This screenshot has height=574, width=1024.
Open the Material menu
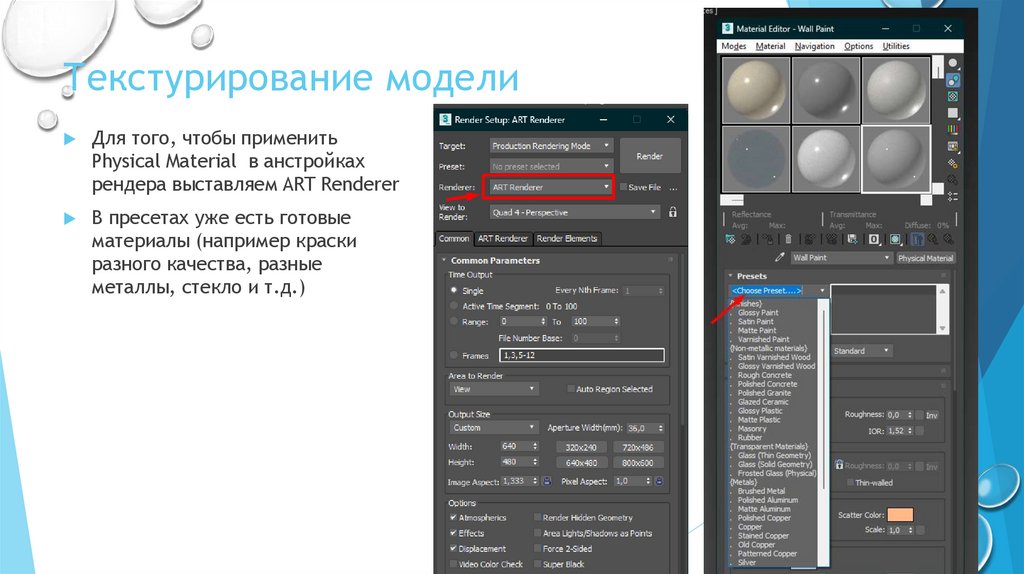pos(770,46)
